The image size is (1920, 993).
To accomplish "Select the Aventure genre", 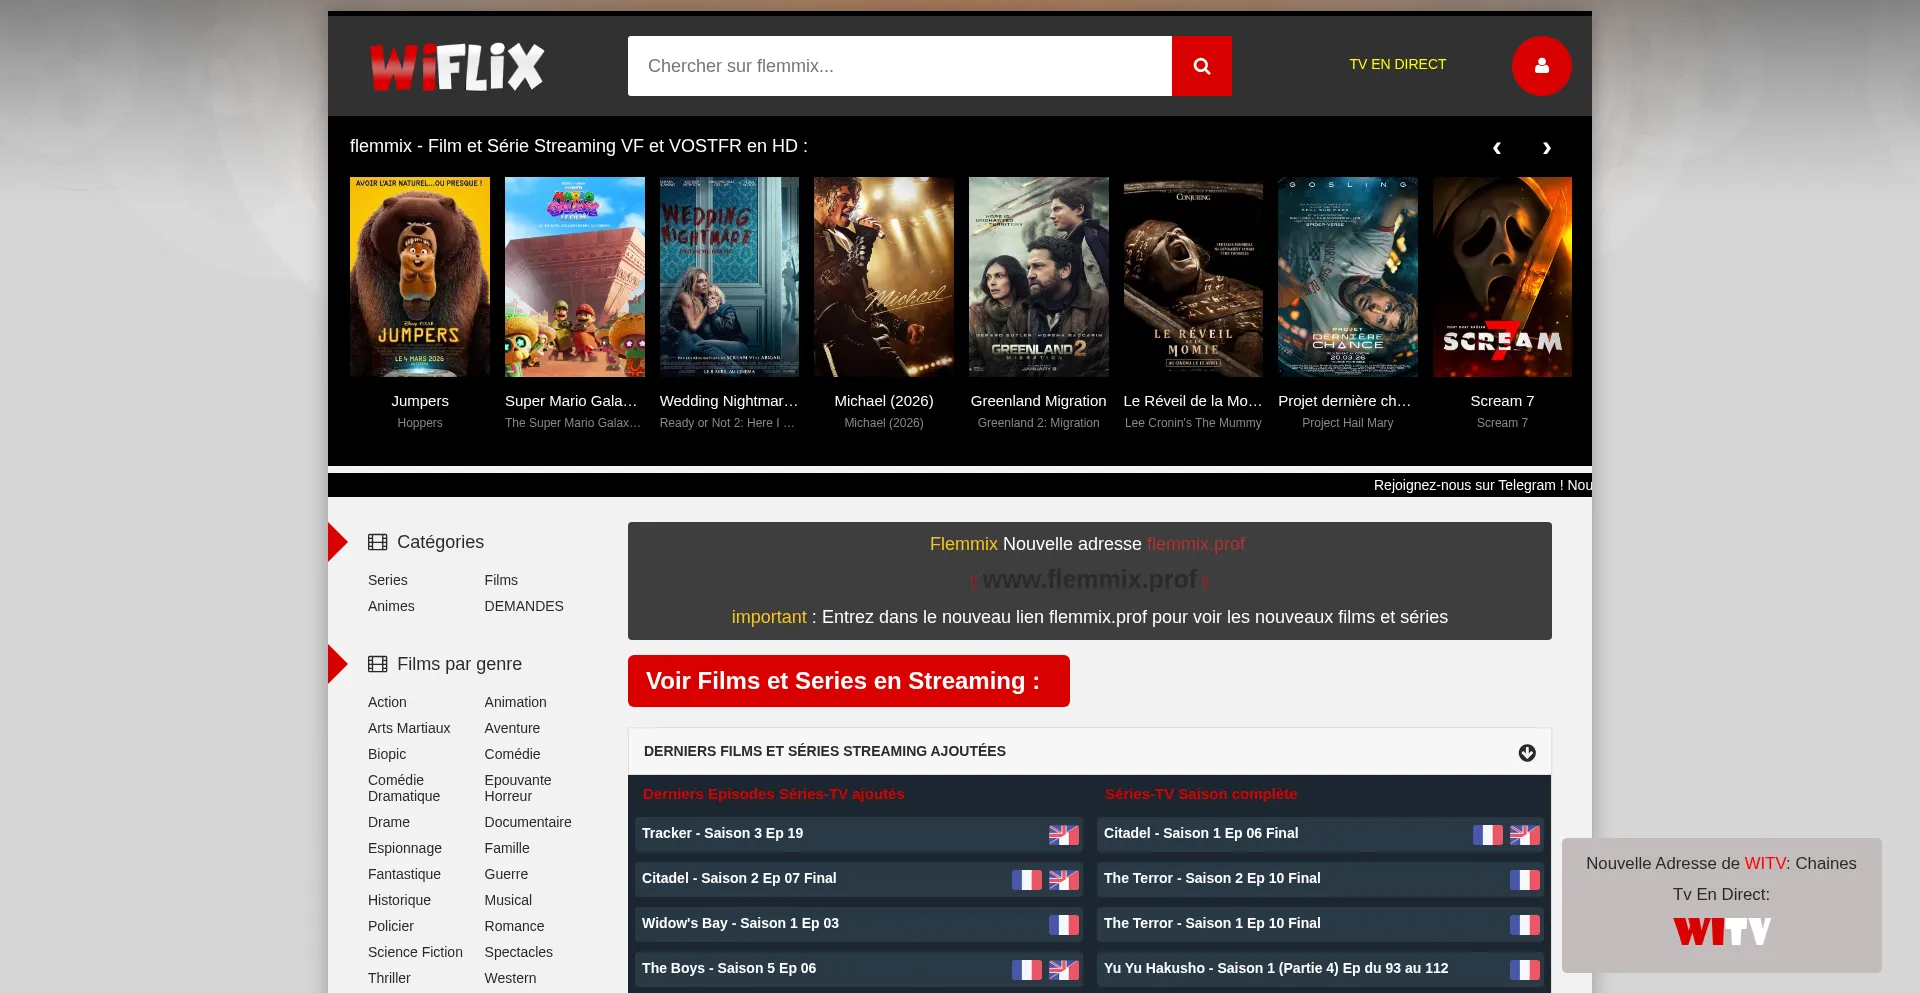I will 512,728.
